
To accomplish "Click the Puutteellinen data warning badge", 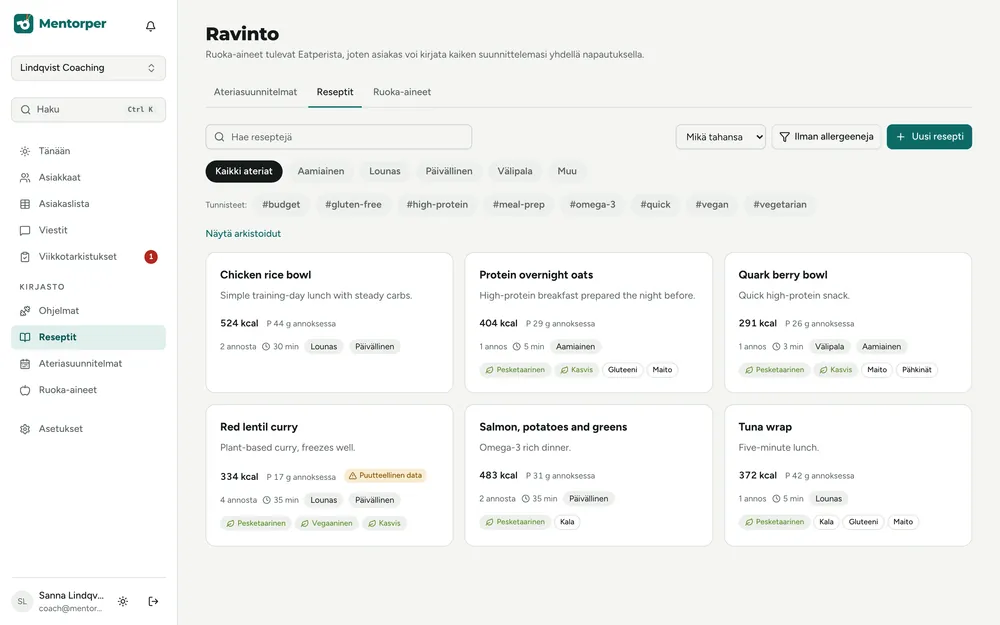I will pos(385,476).
